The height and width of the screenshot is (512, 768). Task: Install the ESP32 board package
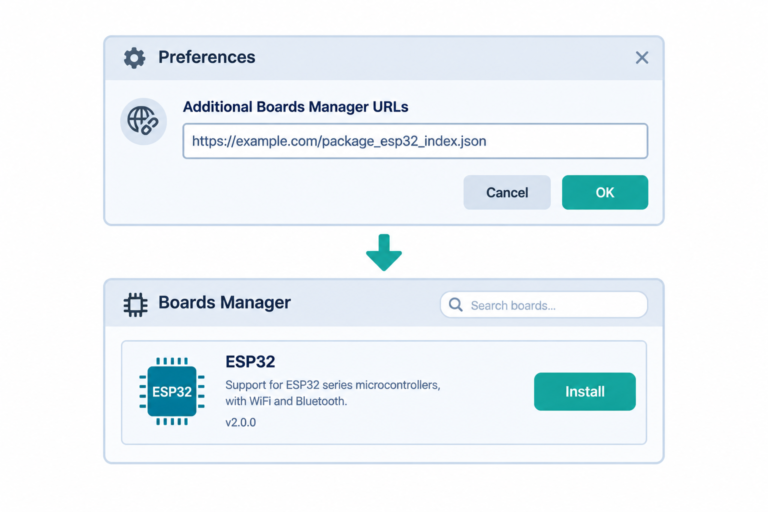pyautogui.click(x=585, y=391)
